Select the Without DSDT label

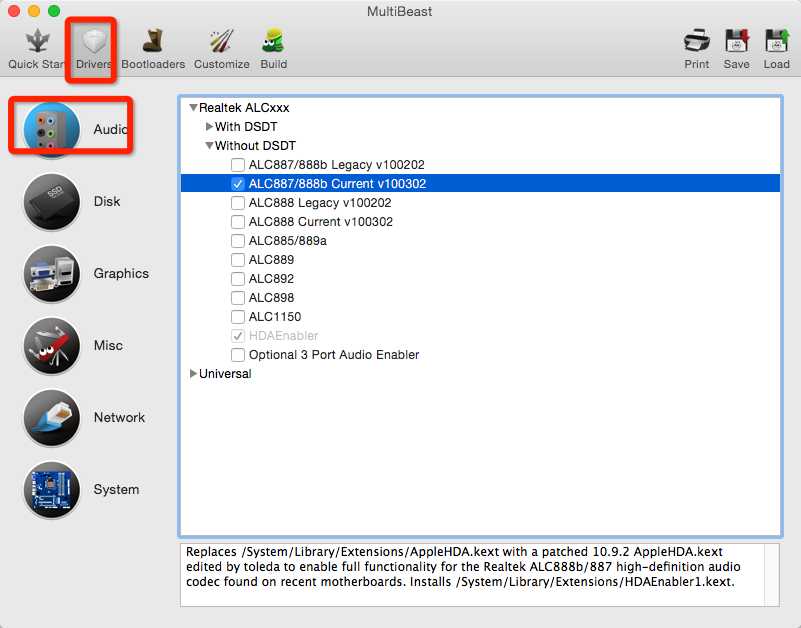coord(255,146)
